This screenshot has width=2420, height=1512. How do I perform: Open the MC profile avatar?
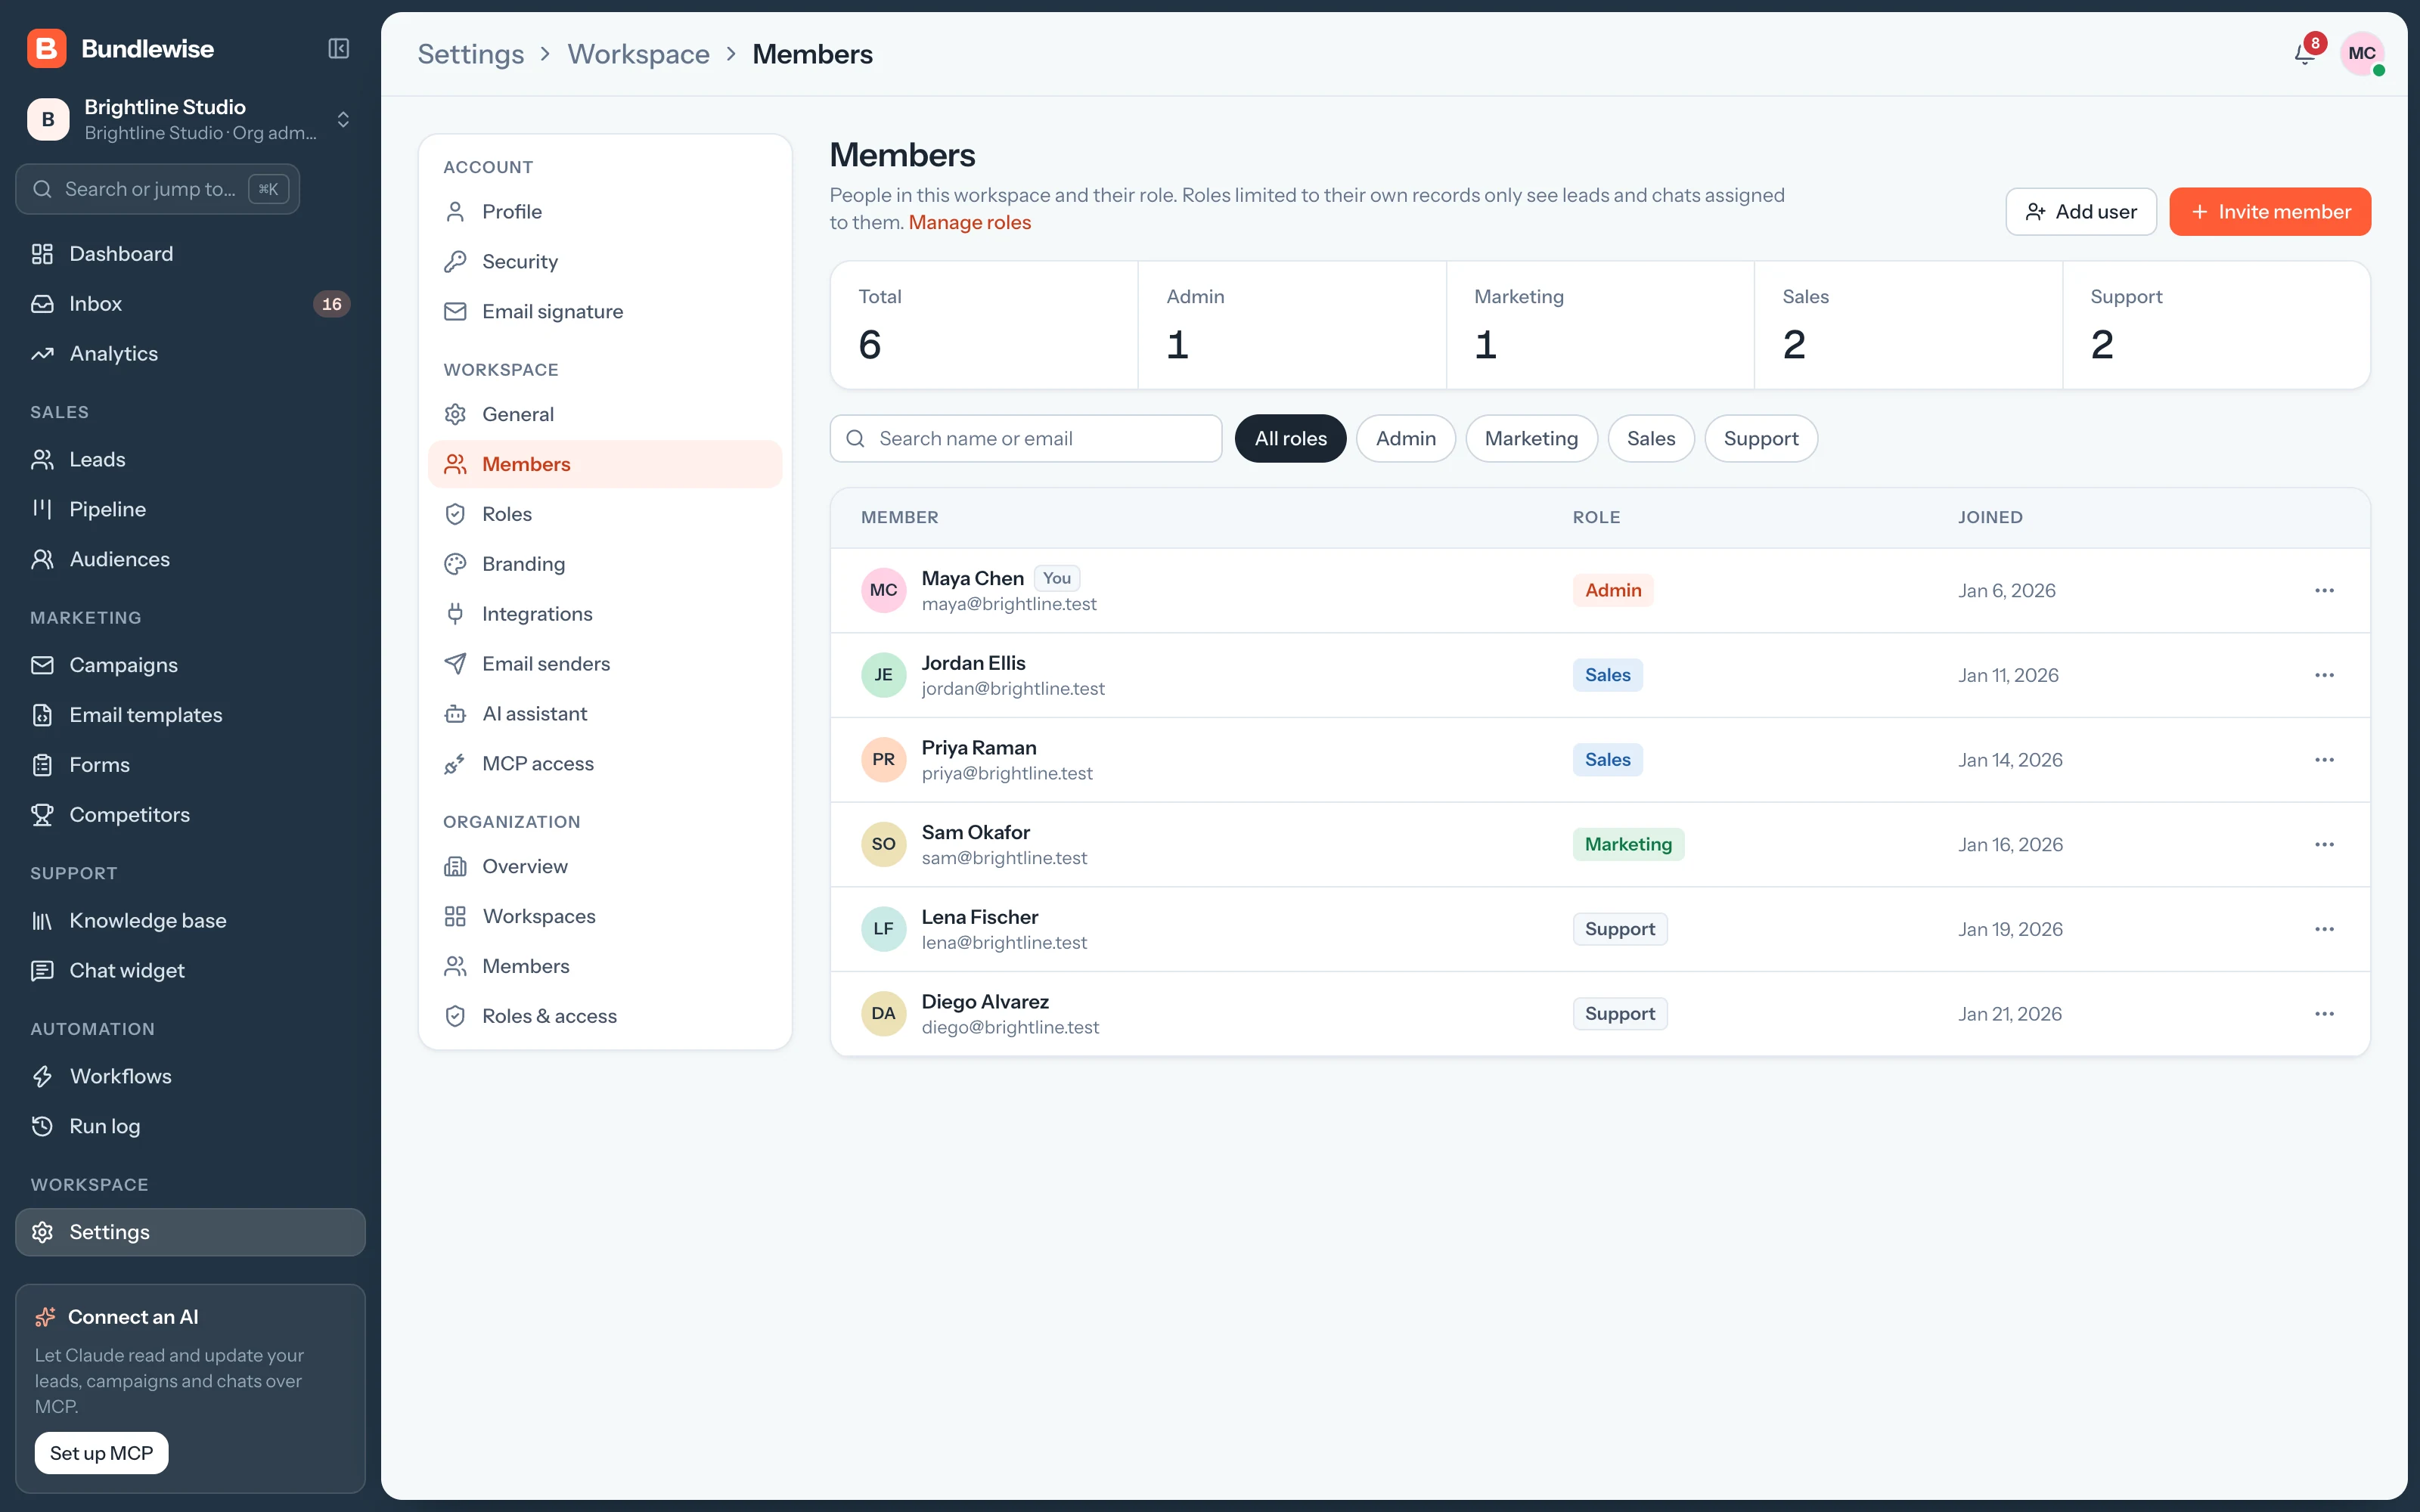point(2362,53)
